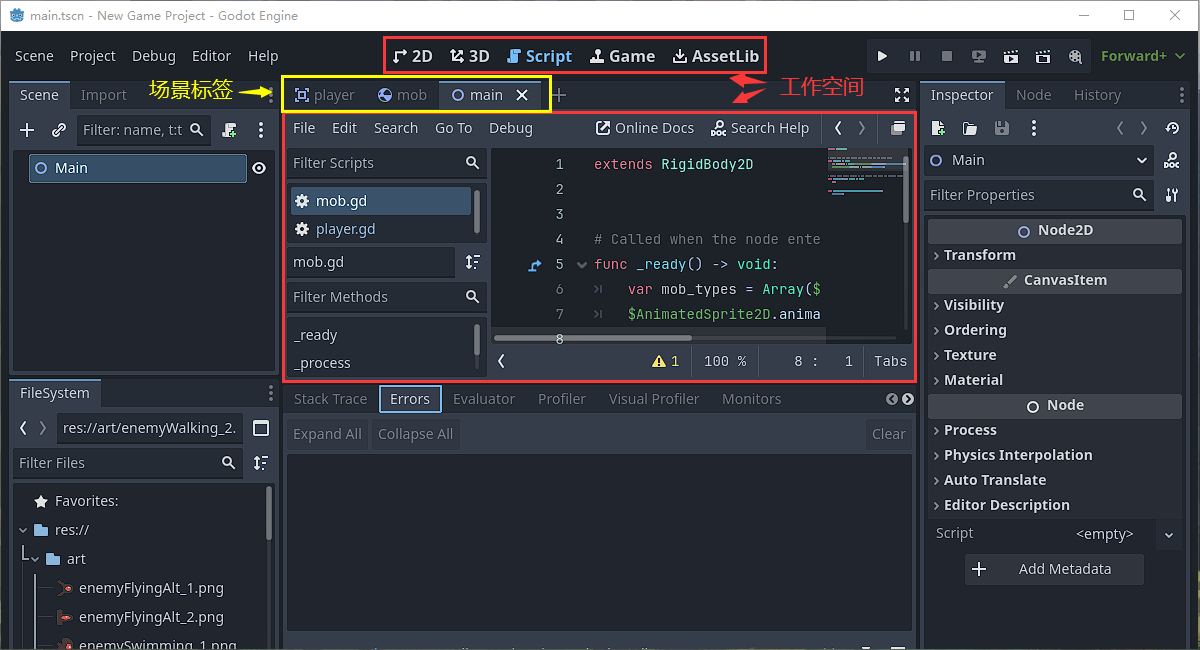Open the Profiler bottom panel tab
Image resolution: width=1200 pixels, height=650 pixels.
click(x=561, y=399)
